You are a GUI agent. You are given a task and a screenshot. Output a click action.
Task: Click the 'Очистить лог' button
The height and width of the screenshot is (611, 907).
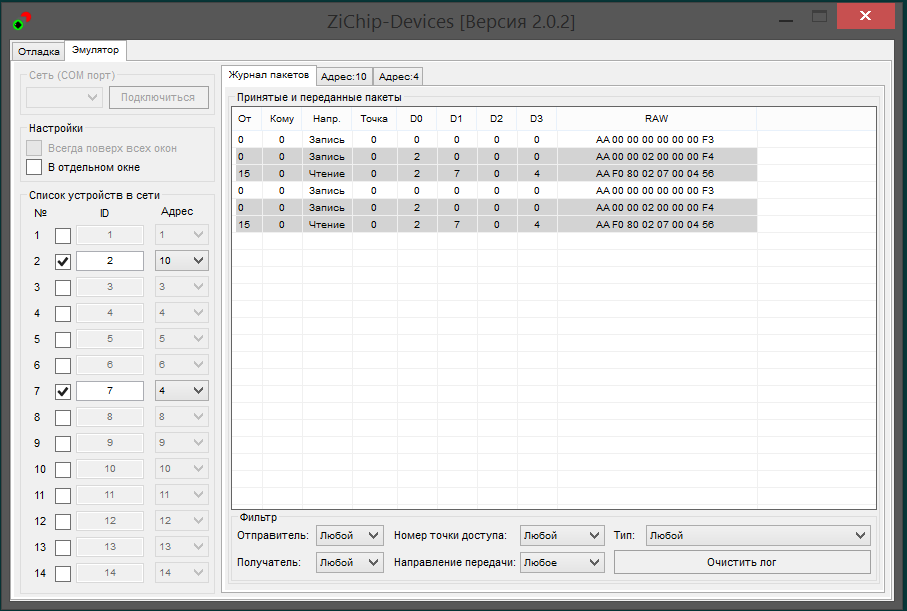741,562
